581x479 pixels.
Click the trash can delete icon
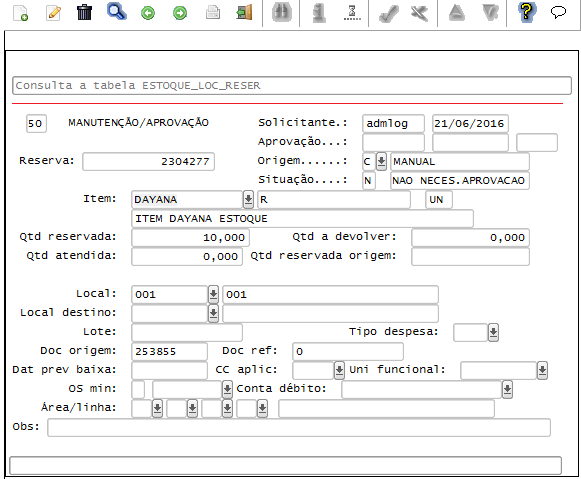coord(84,12)
